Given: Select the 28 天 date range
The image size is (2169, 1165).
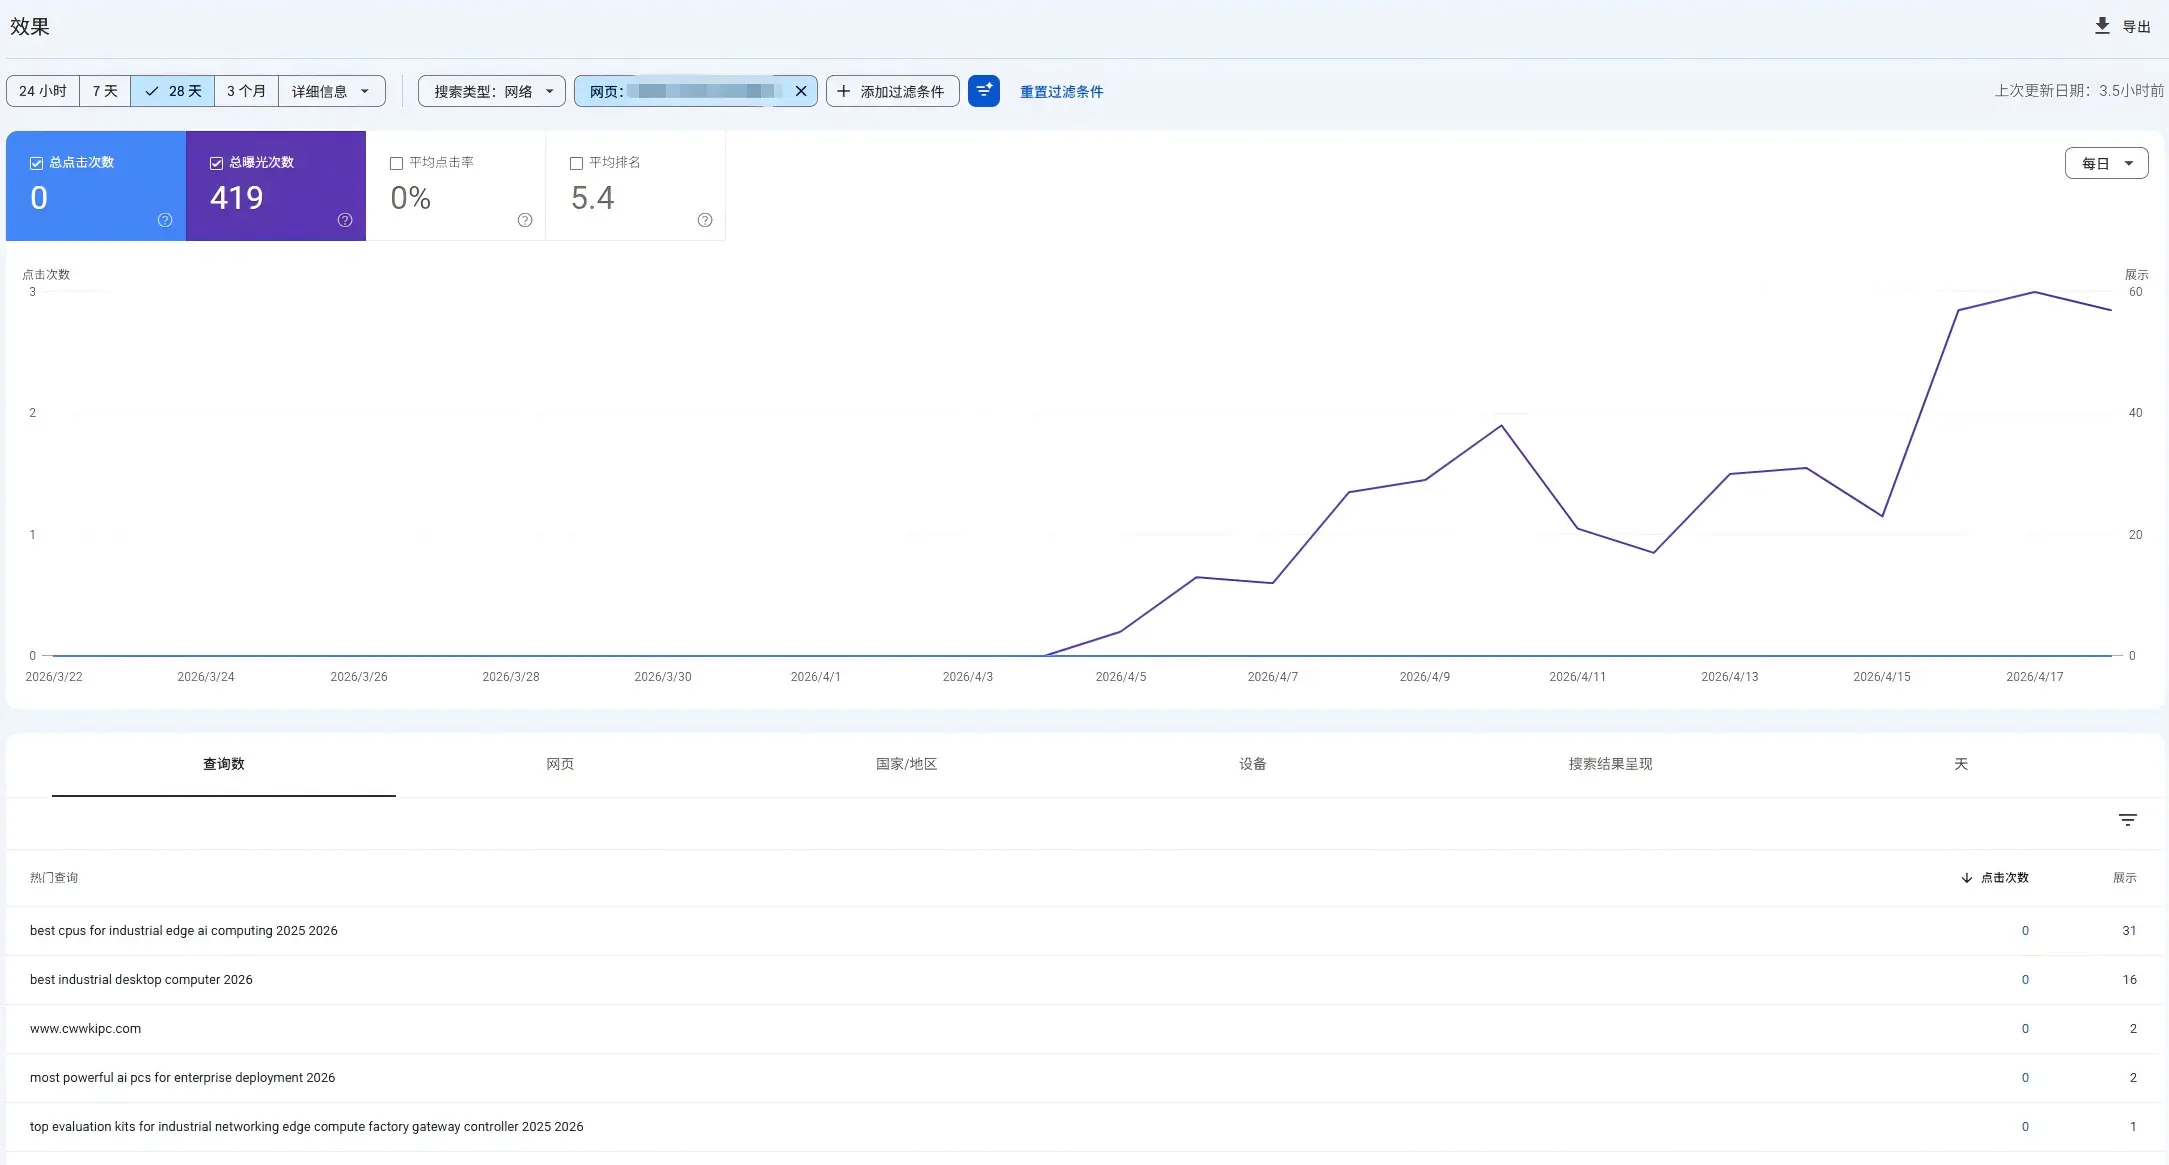Looking at the screenshot, I should tap(173, 91).
